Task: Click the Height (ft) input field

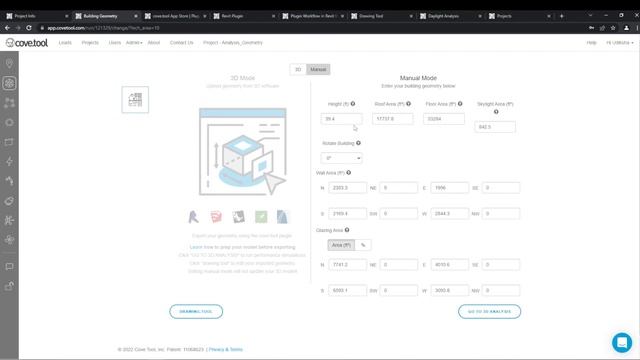Action: point(342,119)
